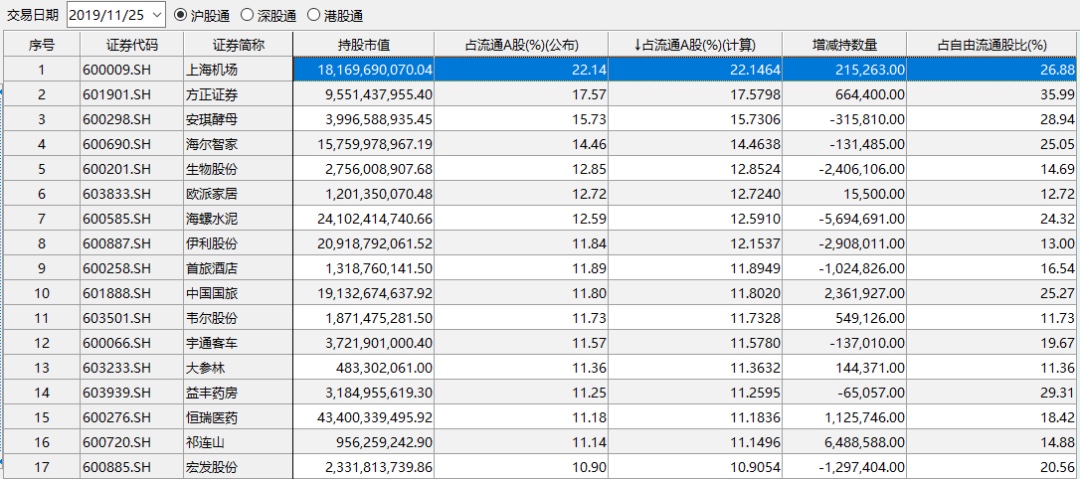Sort by 占自由流通股比(%) column header
Viewport: 1080px width, 479px height.
993,45
